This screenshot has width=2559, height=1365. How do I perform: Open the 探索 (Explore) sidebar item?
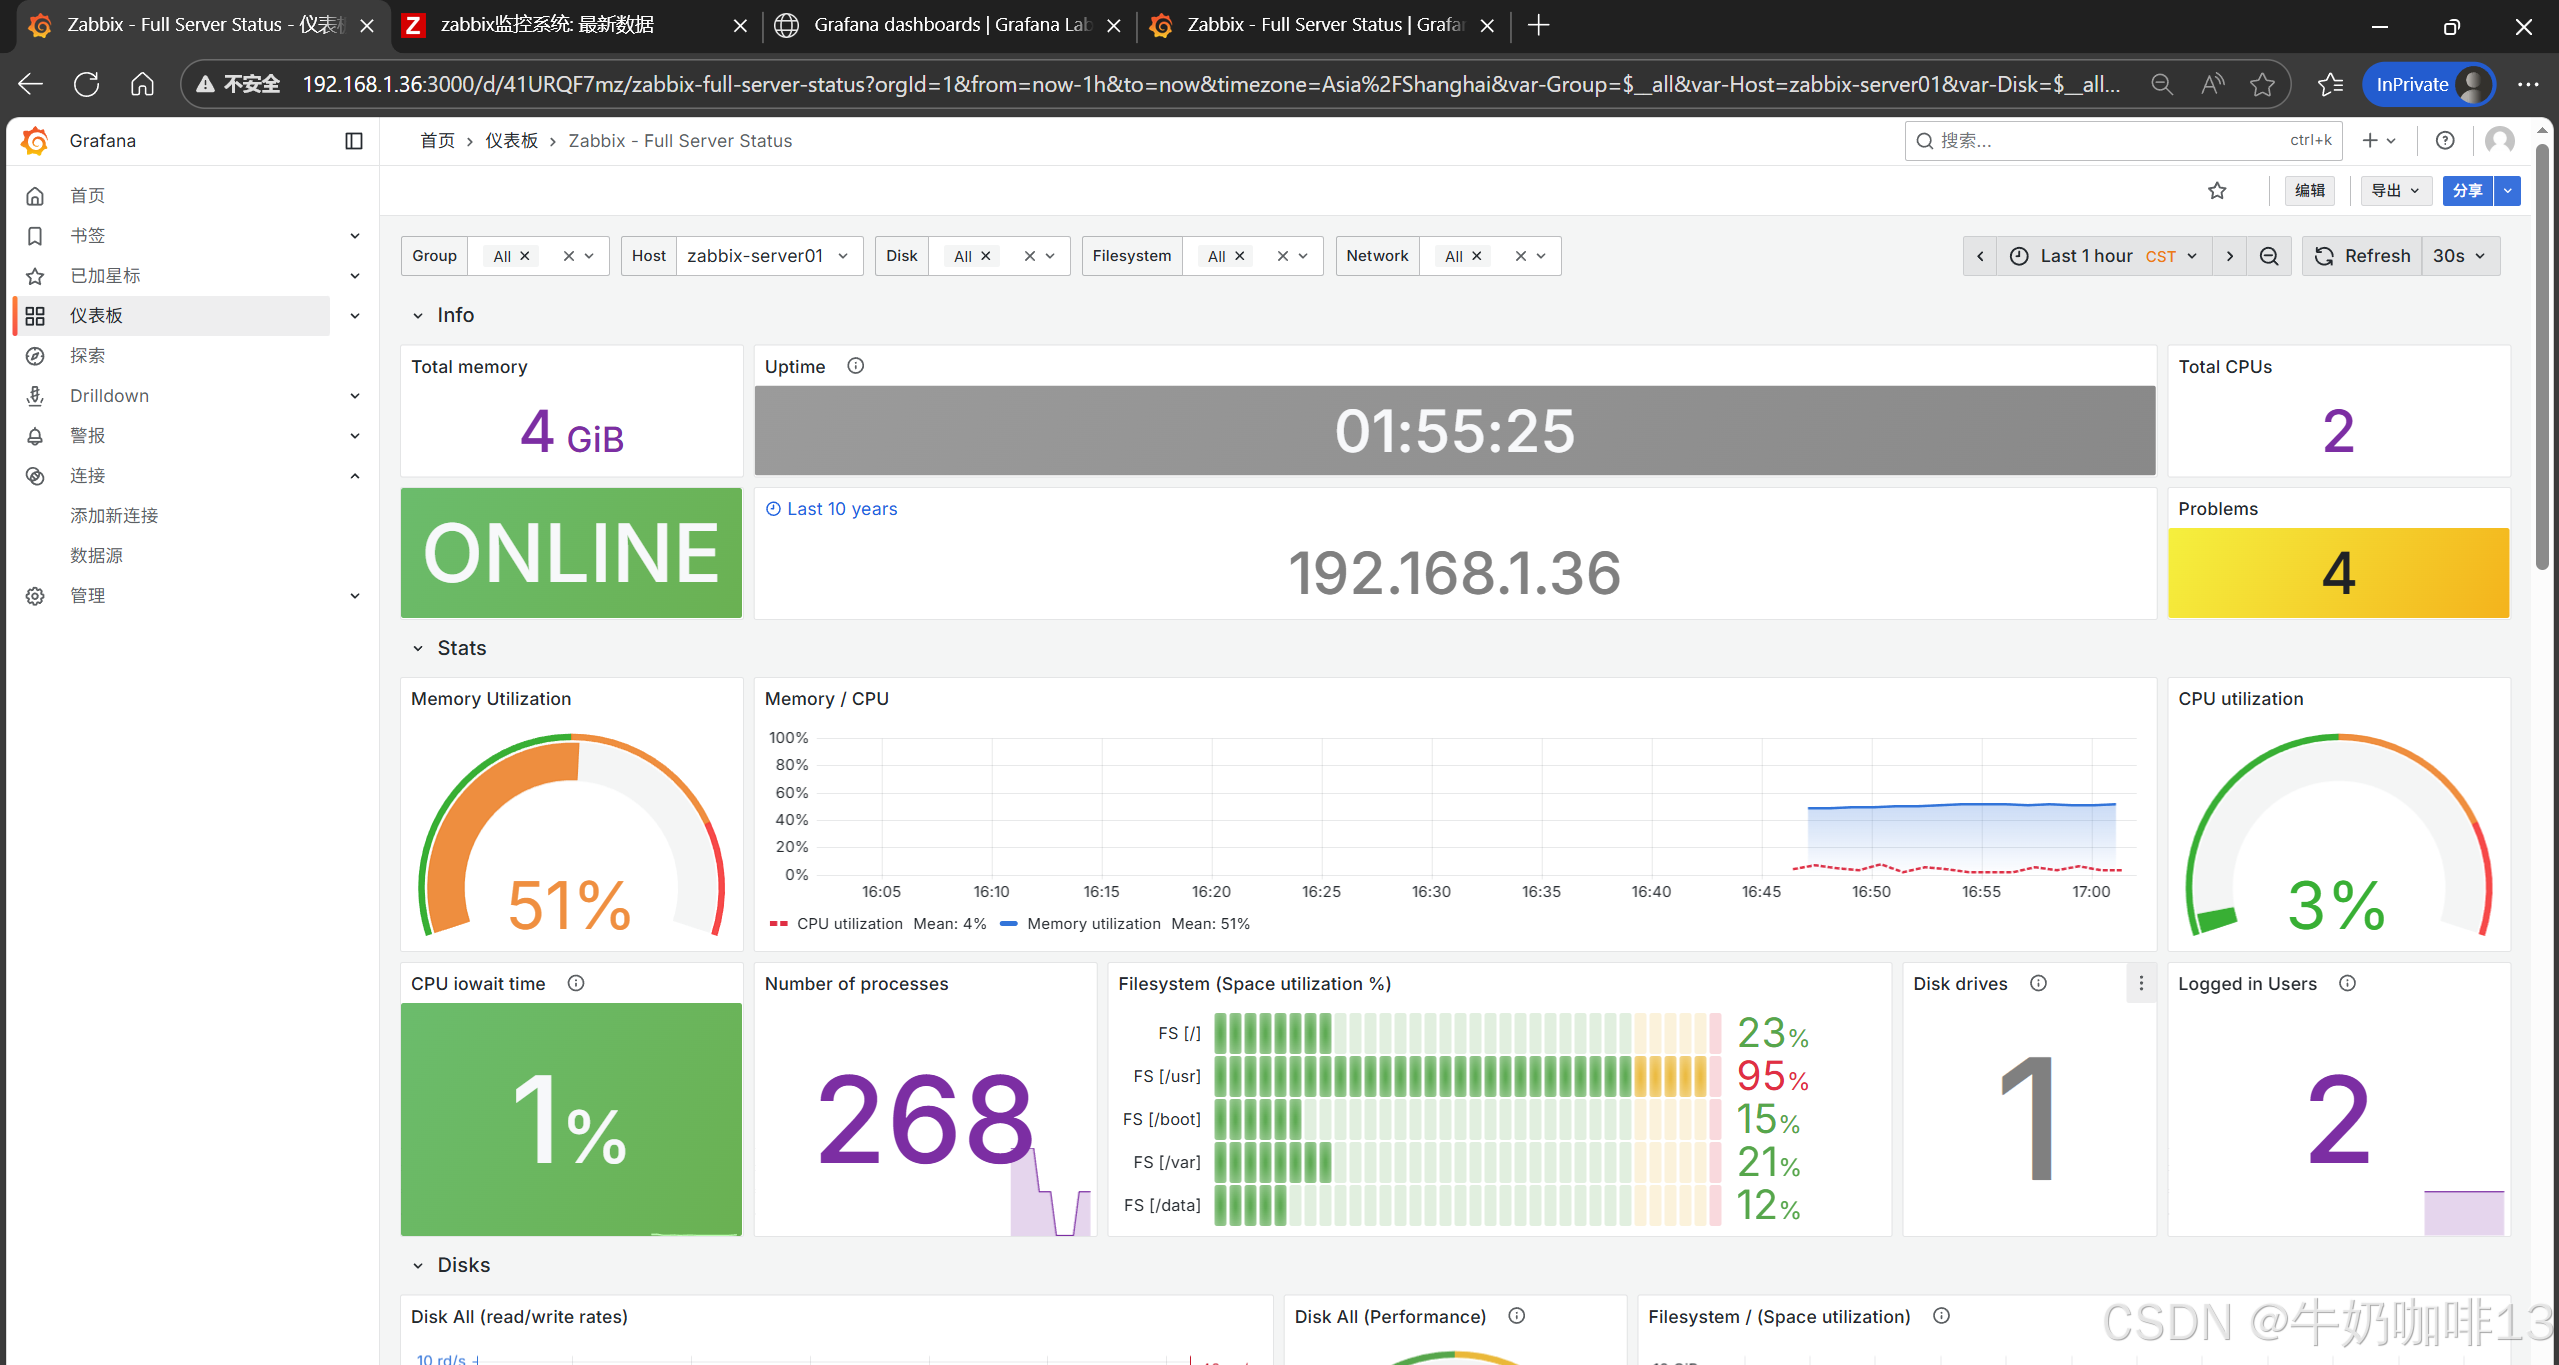tap(88, 356)
